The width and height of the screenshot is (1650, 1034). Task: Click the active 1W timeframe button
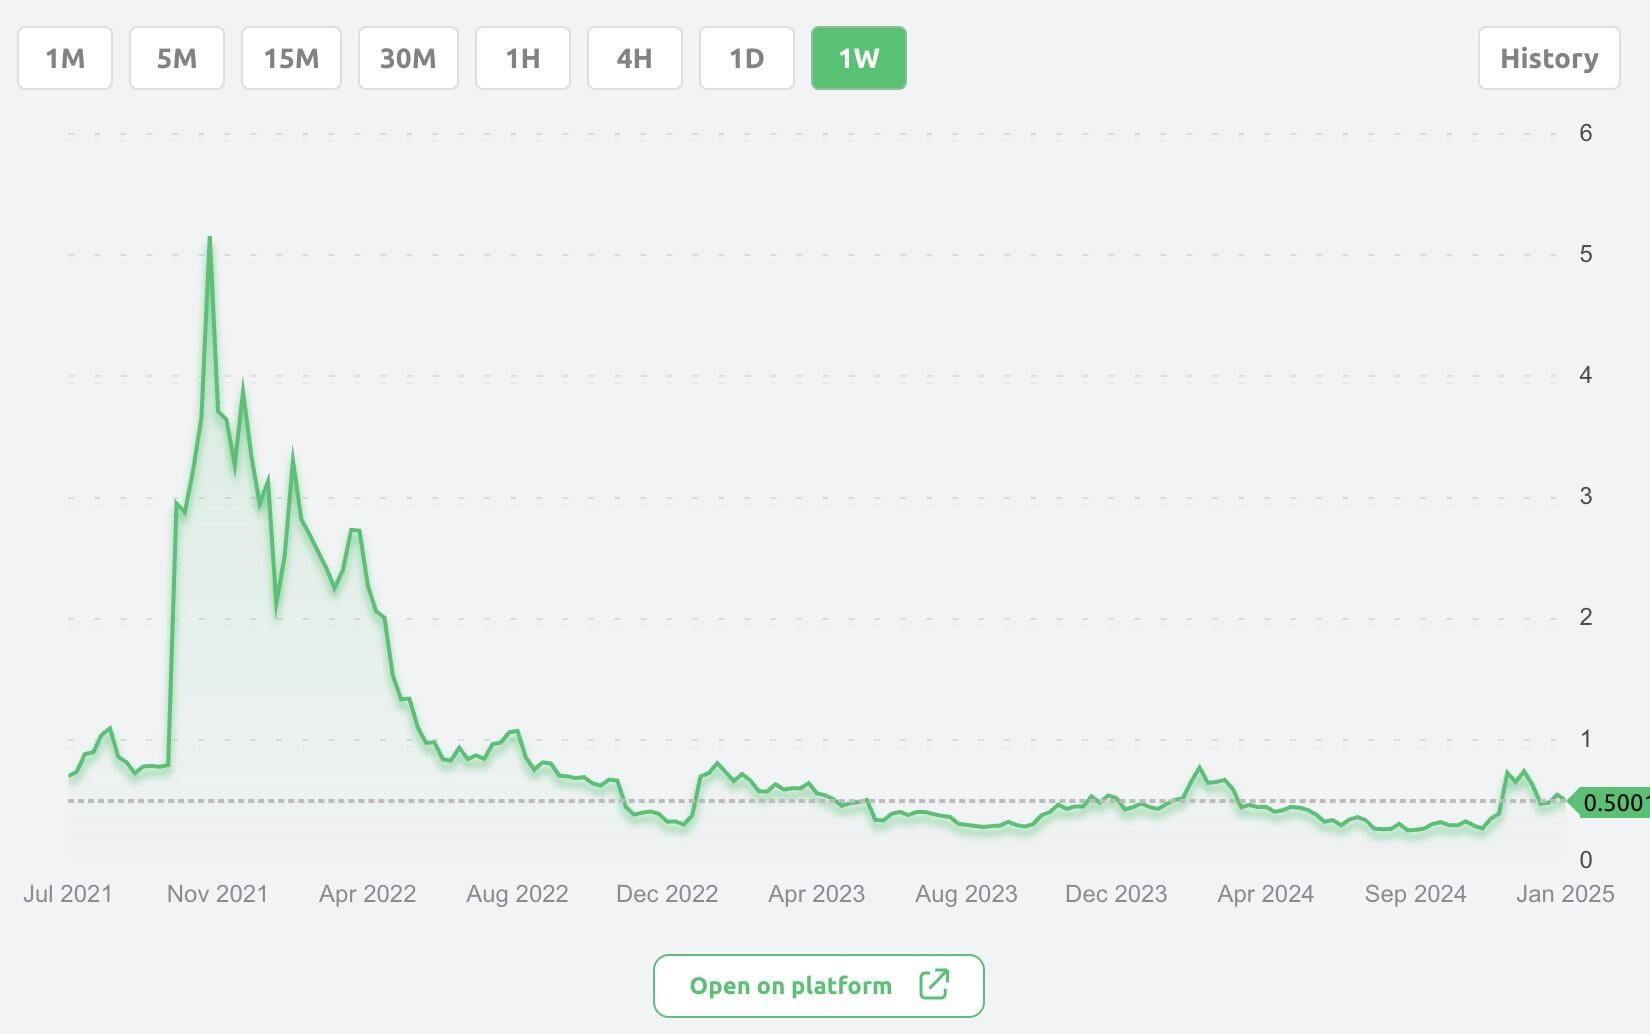click(x=859, y=58)
